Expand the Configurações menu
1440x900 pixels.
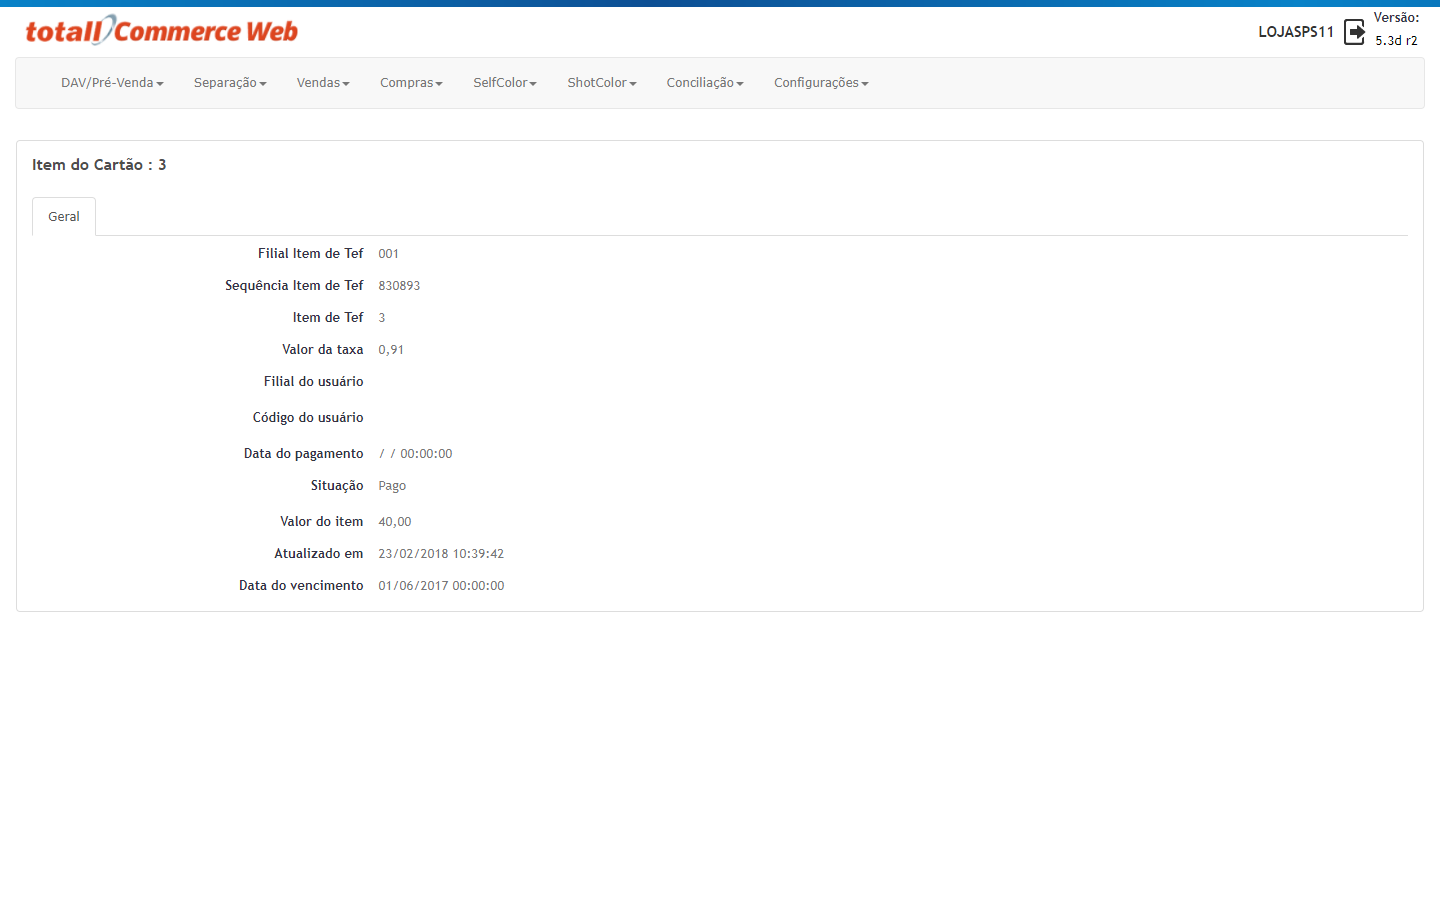click(821, 83)
